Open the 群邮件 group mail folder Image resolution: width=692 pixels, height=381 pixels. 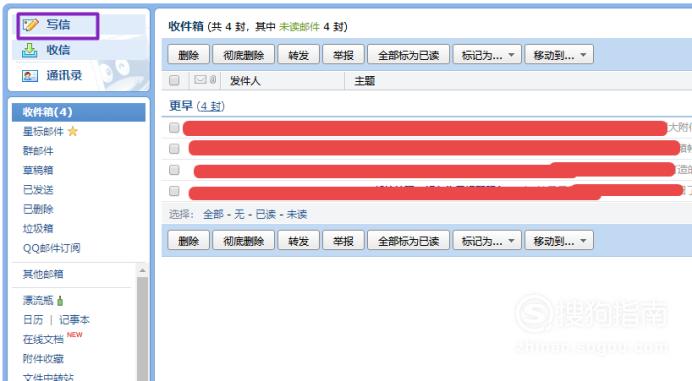coord(38,151)
